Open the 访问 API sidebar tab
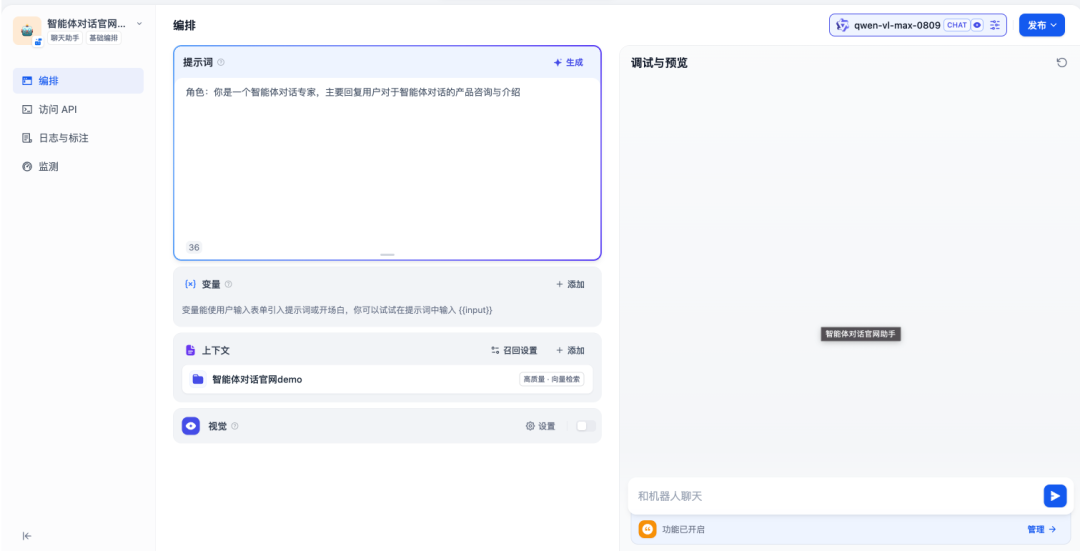 (x=79, y=110)
